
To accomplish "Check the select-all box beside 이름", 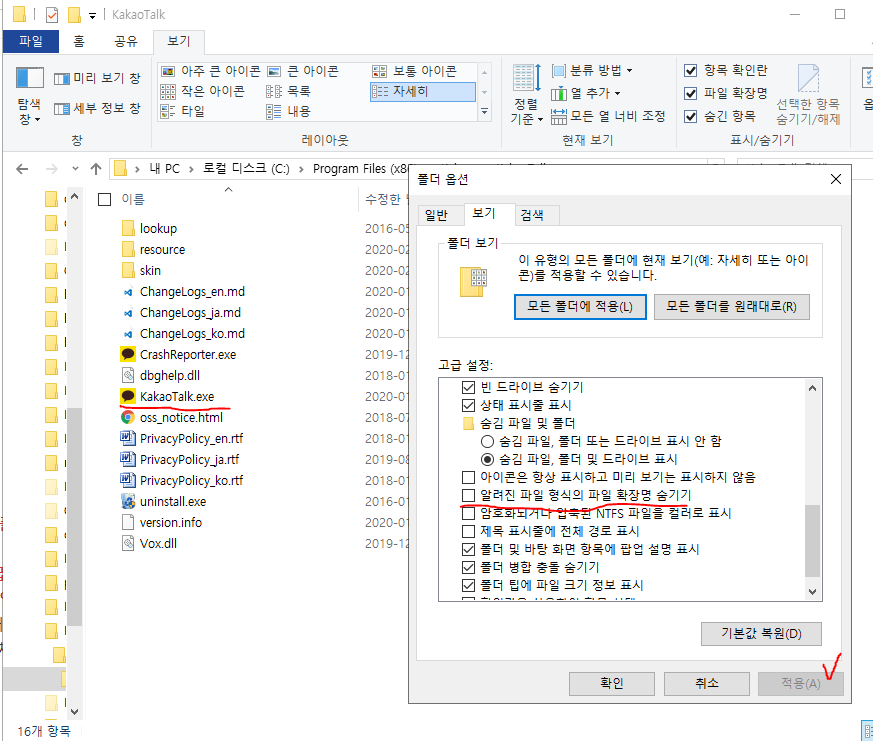I will coord(104,199).
